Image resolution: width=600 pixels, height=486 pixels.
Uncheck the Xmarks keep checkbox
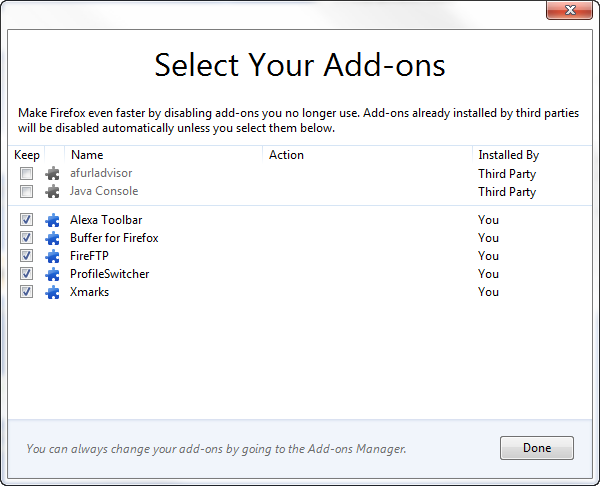27,292
